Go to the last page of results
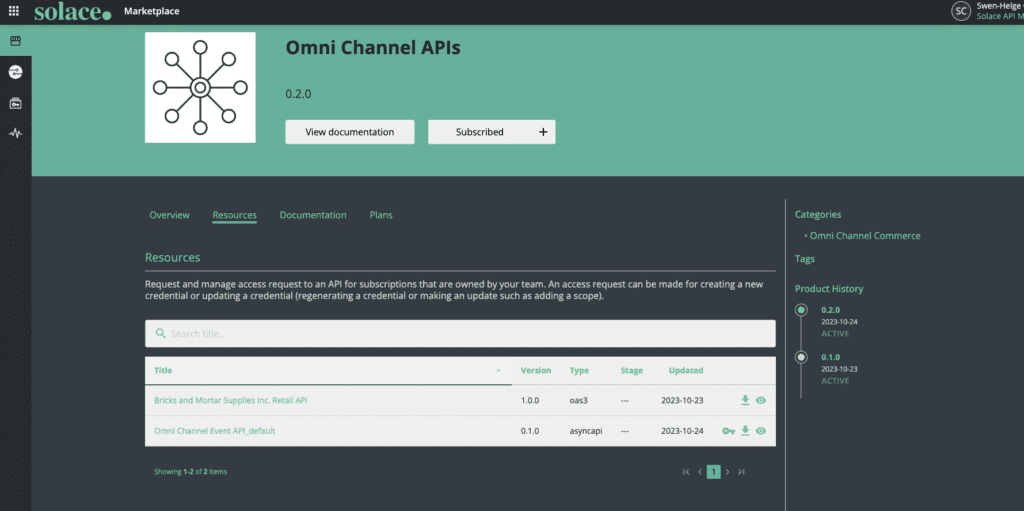1024x511 pixels. (741, 472)
